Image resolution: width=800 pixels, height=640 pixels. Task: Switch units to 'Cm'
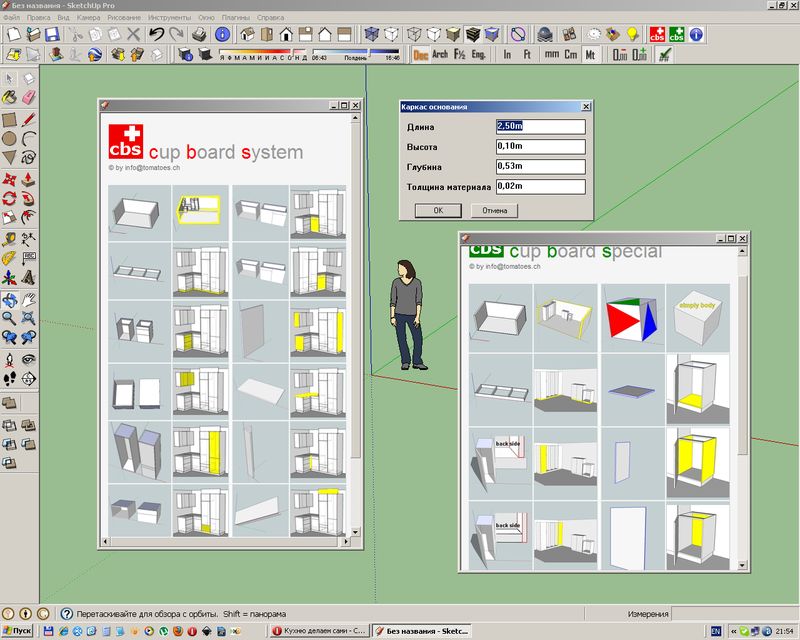click(571, 55)
